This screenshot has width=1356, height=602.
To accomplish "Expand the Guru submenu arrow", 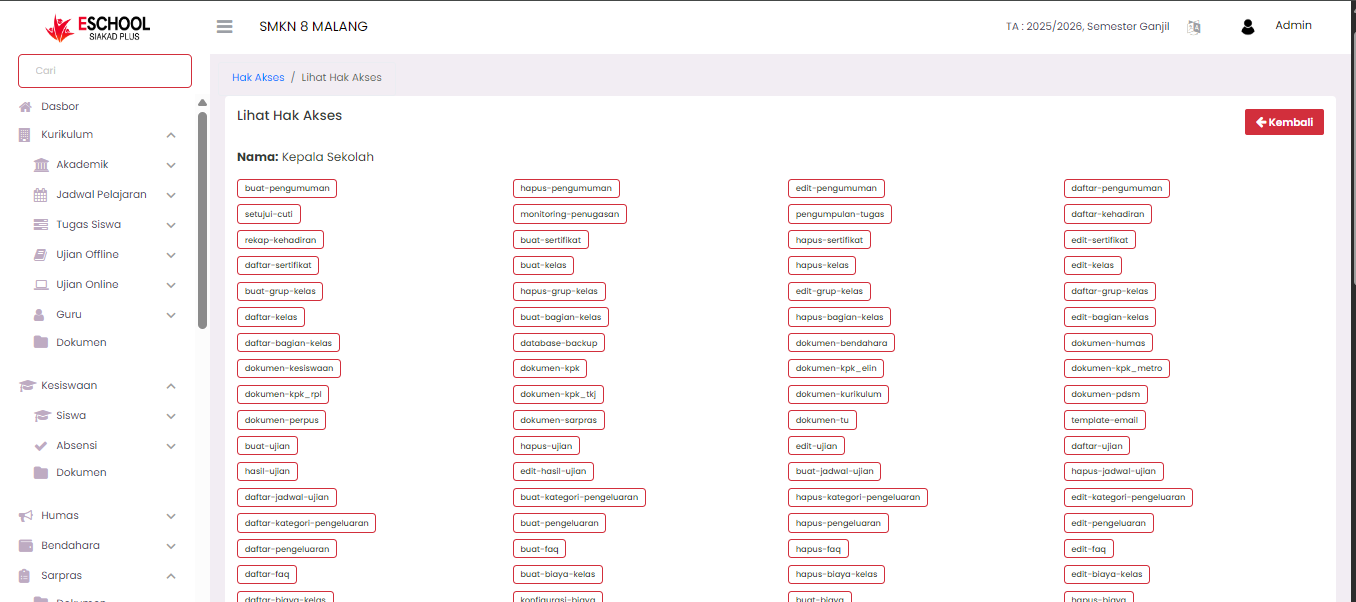I will [x=171, y=315].
